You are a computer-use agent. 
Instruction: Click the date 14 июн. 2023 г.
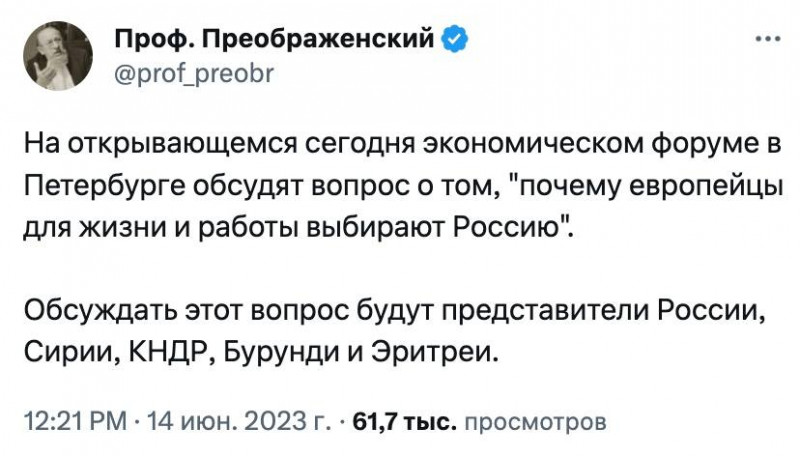[239, 422]
